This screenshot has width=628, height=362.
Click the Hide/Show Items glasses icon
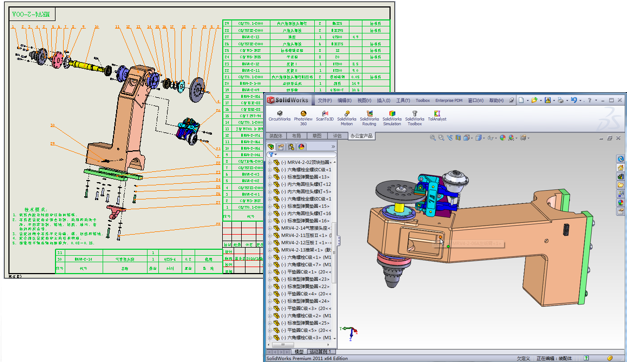point(490,138)
